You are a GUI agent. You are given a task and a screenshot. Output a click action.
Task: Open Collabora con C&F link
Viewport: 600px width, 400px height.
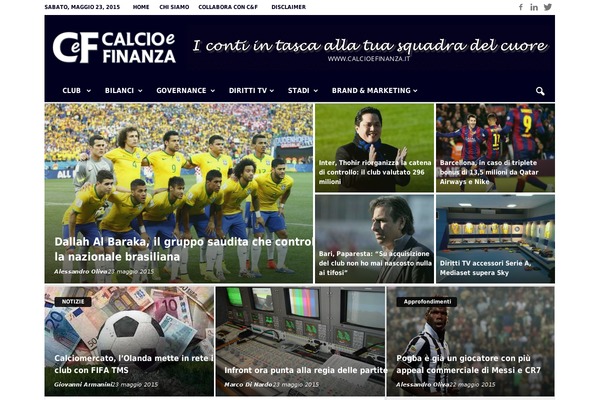click(228, 7)
